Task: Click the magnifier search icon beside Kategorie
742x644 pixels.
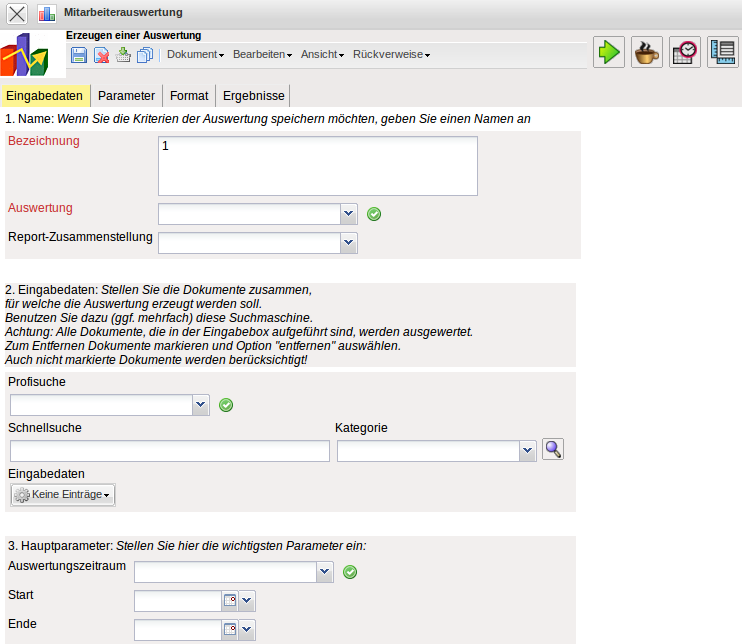Action: (x=553, y=450)
